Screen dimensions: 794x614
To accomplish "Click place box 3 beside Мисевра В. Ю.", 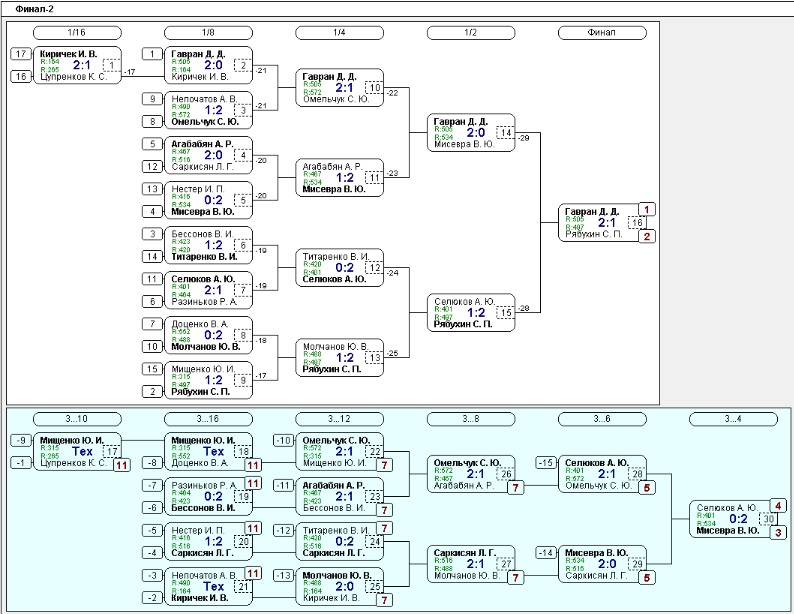I will (778, 533).
